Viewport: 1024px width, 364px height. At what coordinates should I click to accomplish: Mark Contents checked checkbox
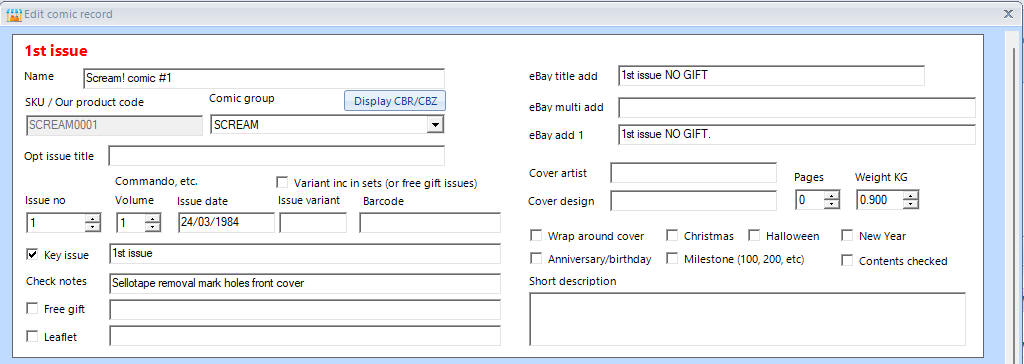[x=847, y=260]
